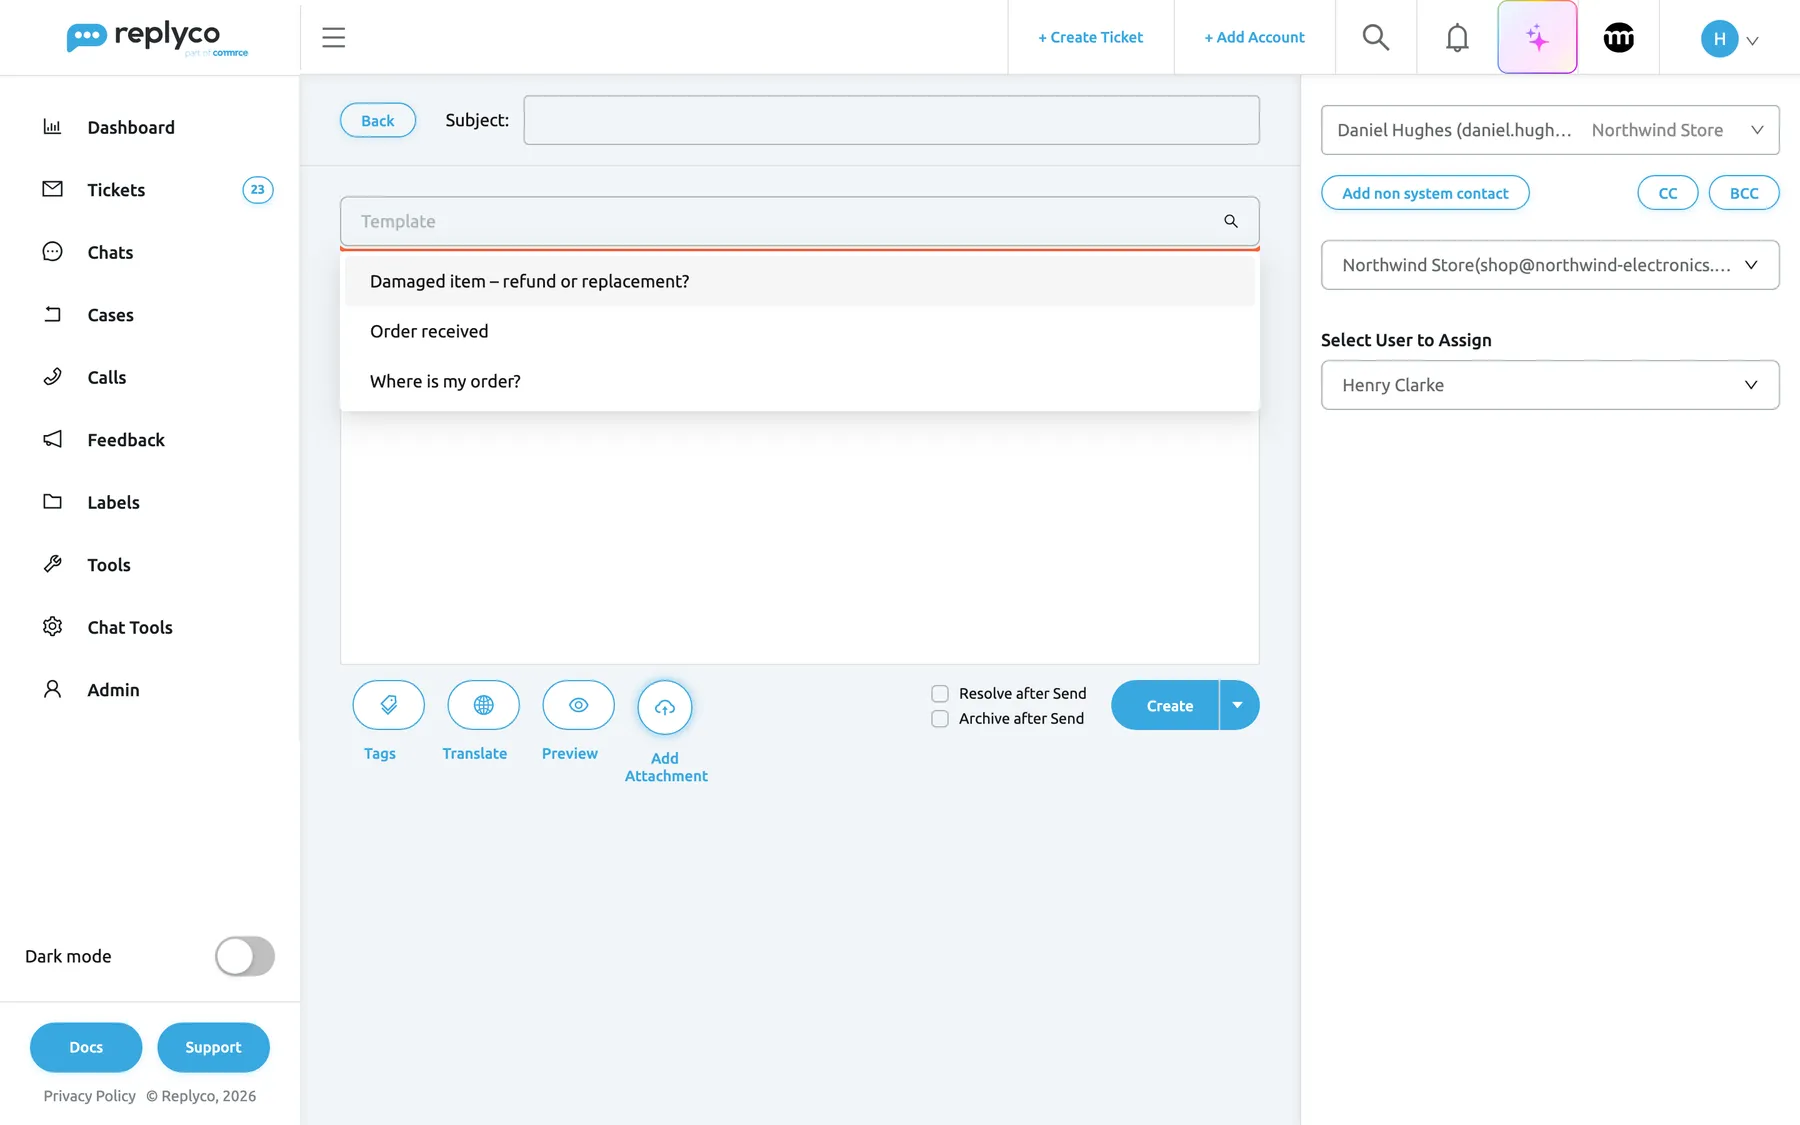This screenshot has width=1800, height=1125.
Task: Open Chats in sidebar
Action: coord(110,252)
